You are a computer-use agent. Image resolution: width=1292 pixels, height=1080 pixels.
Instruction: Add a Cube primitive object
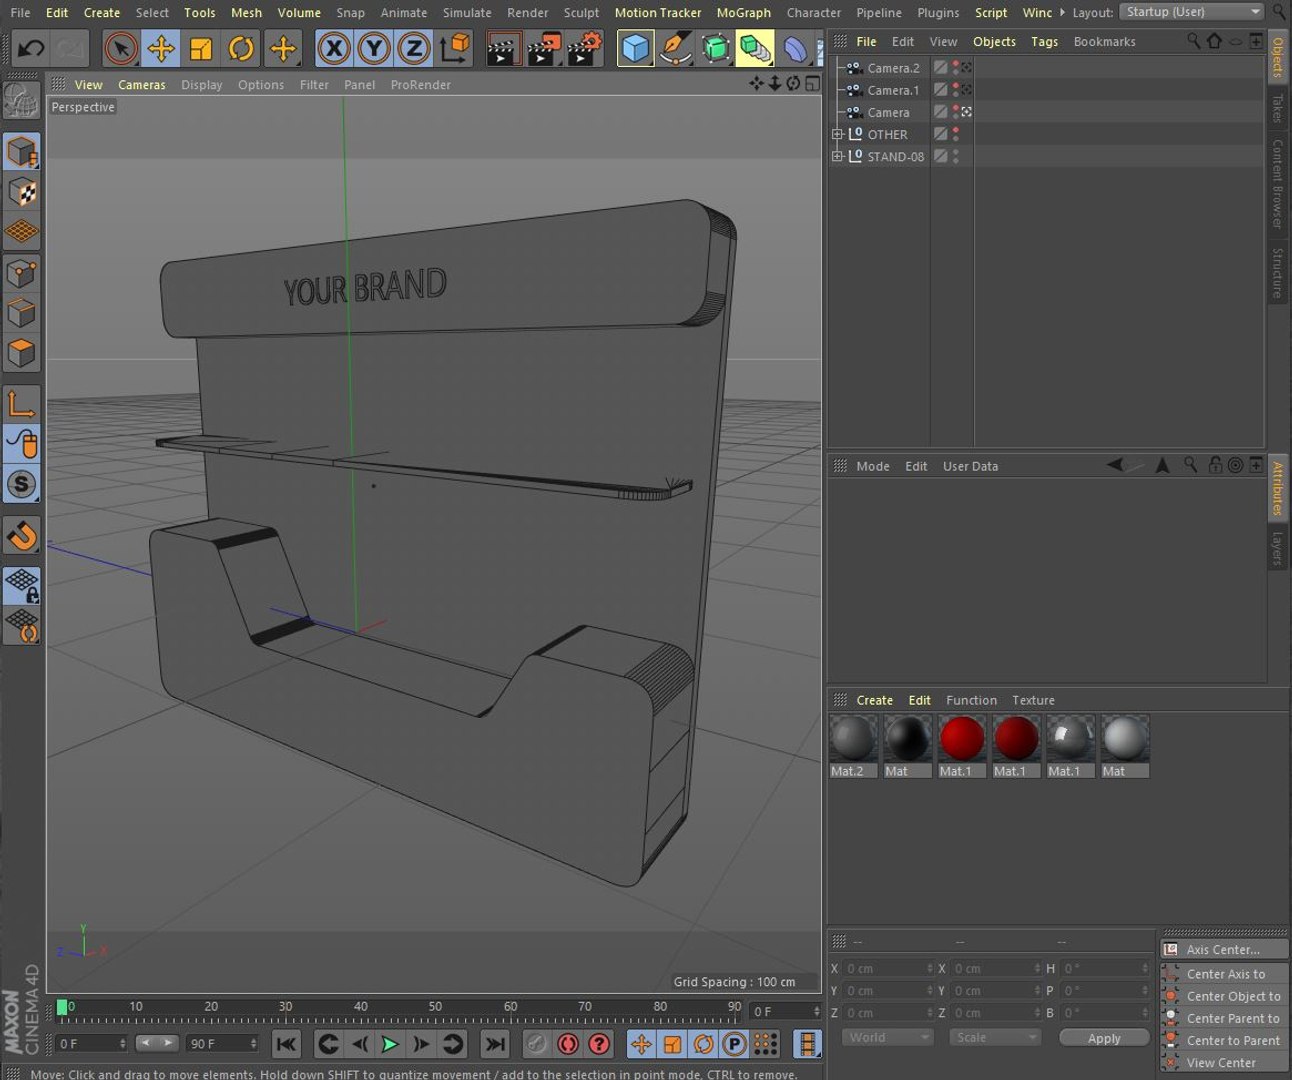pyautogui.click(x=636, y=48)
